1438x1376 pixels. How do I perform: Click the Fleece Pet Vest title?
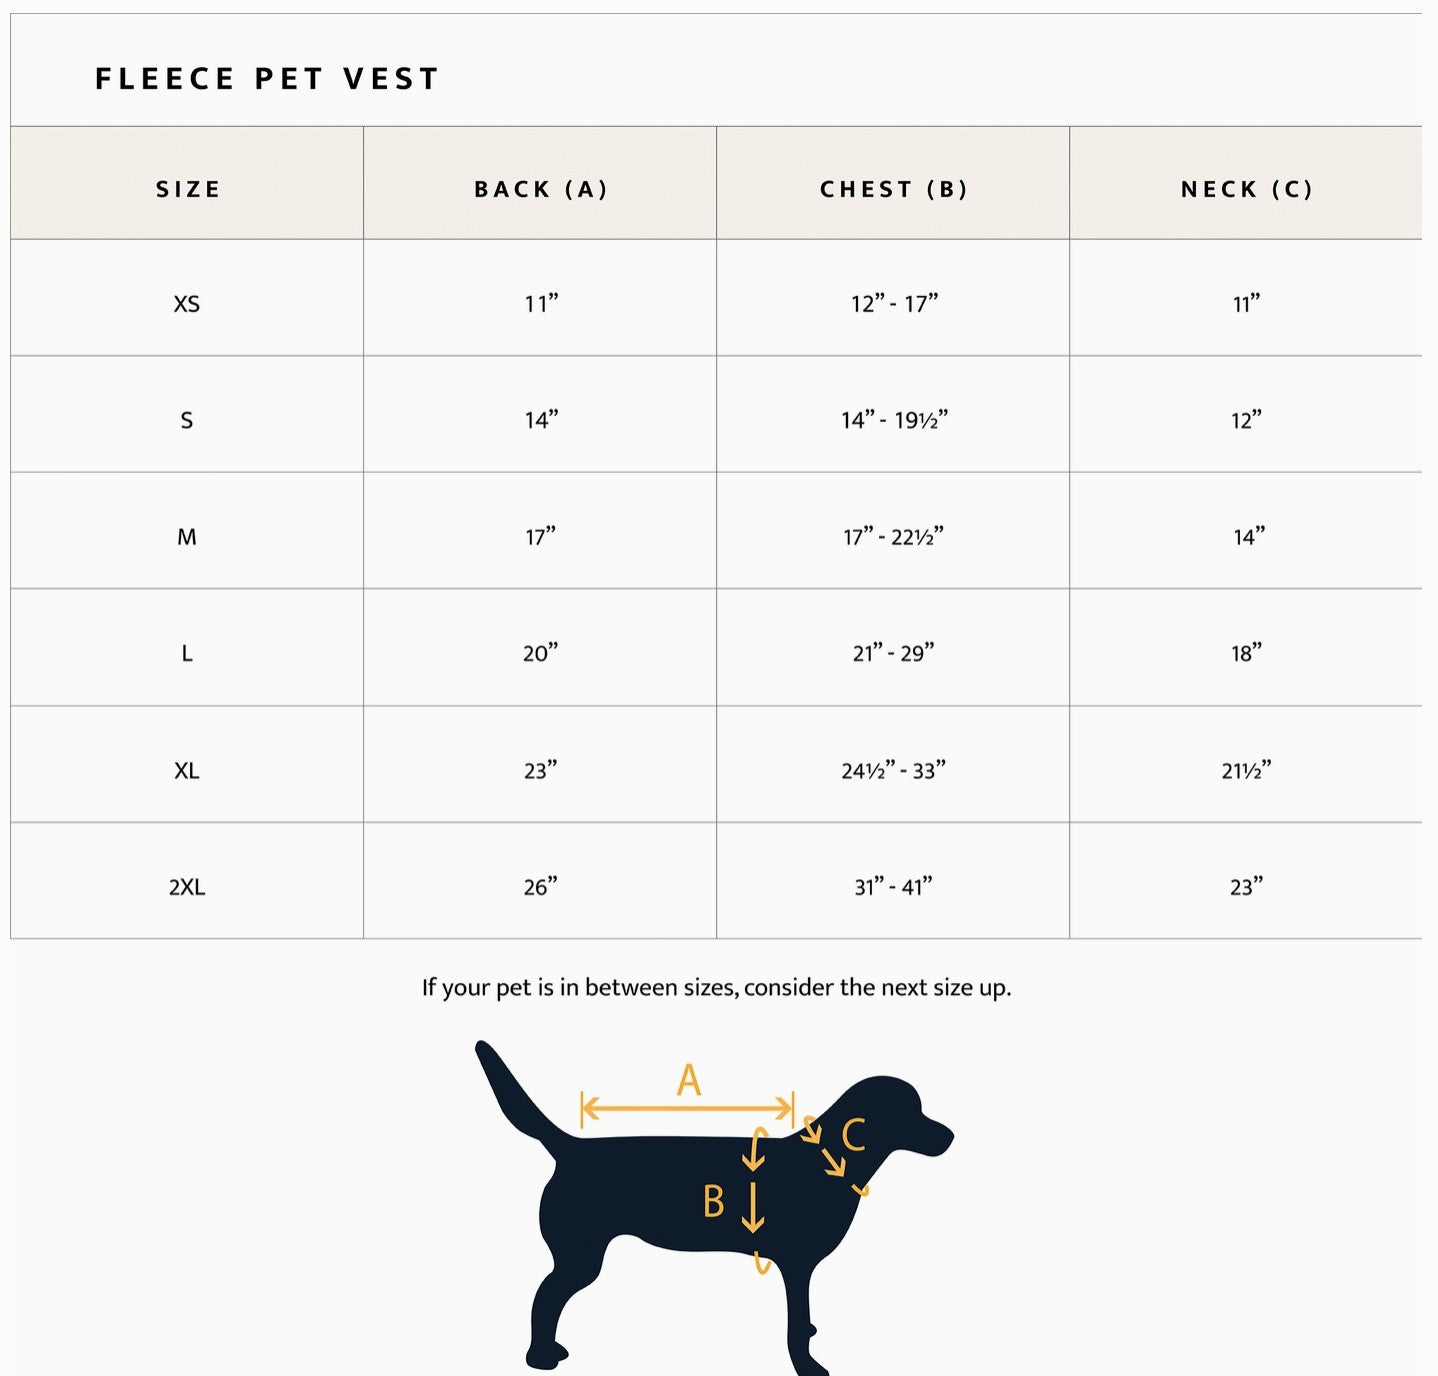pos(267,79)
